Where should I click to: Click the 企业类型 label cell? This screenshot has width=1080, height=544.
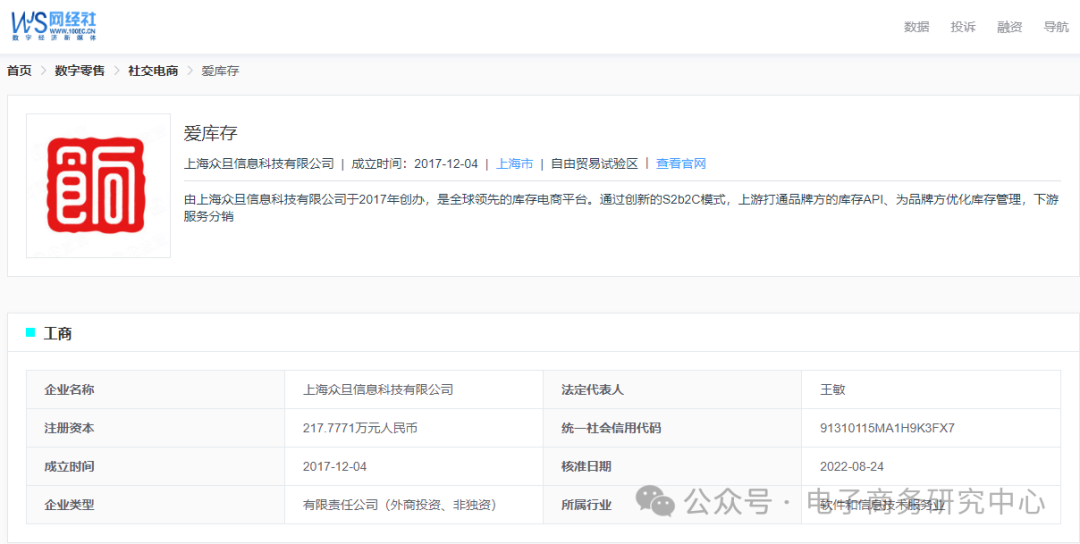pyautogui.click(x=156, y=505)
